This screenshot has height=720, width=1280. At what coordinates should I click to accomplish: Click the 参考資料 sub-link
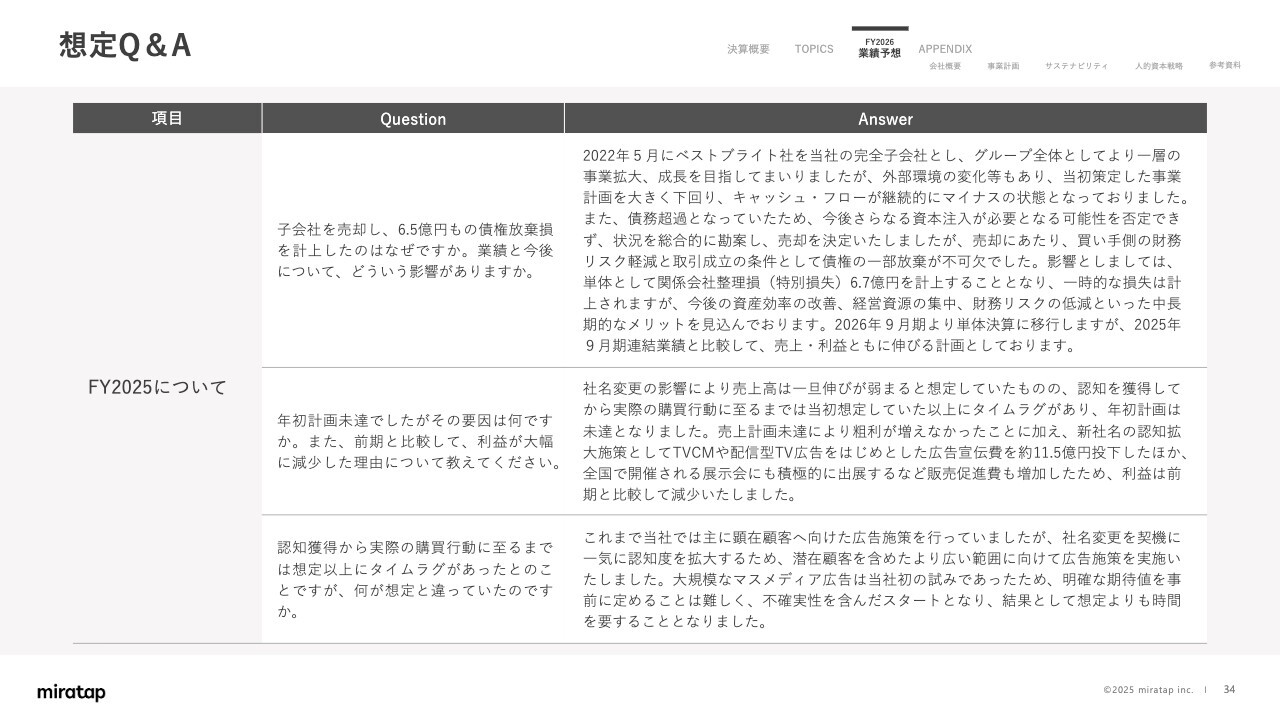tap(1224, 65)
